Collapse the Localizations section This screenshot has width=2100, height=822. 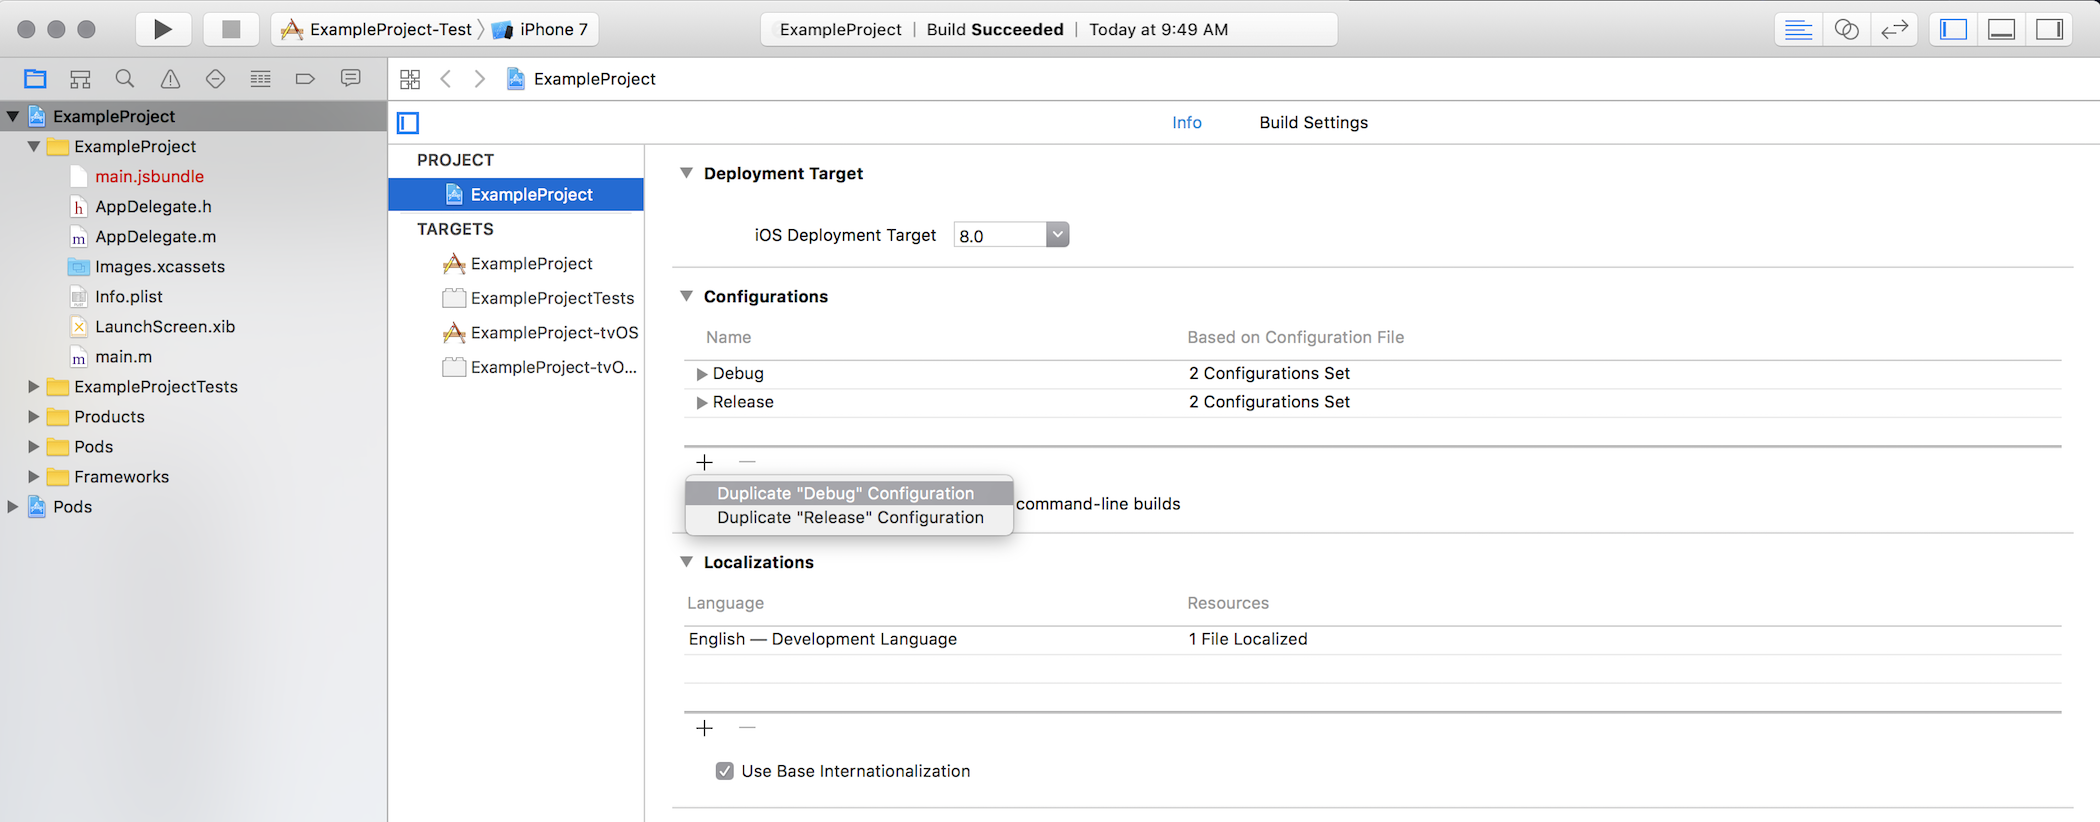[686, 562]
